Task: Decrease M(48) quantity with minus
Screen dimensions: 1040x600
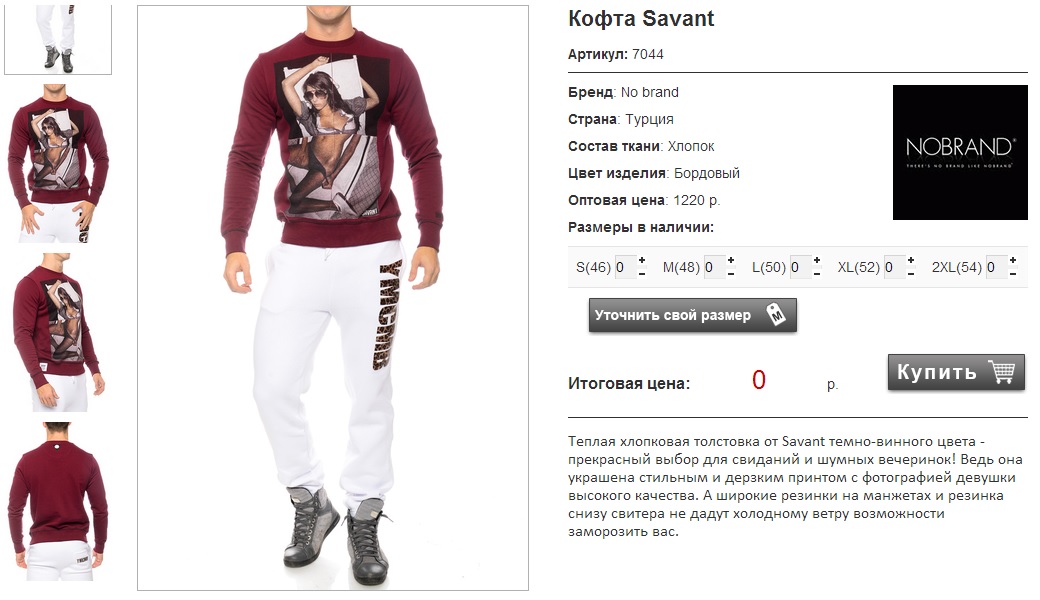Action: [731, 274]
